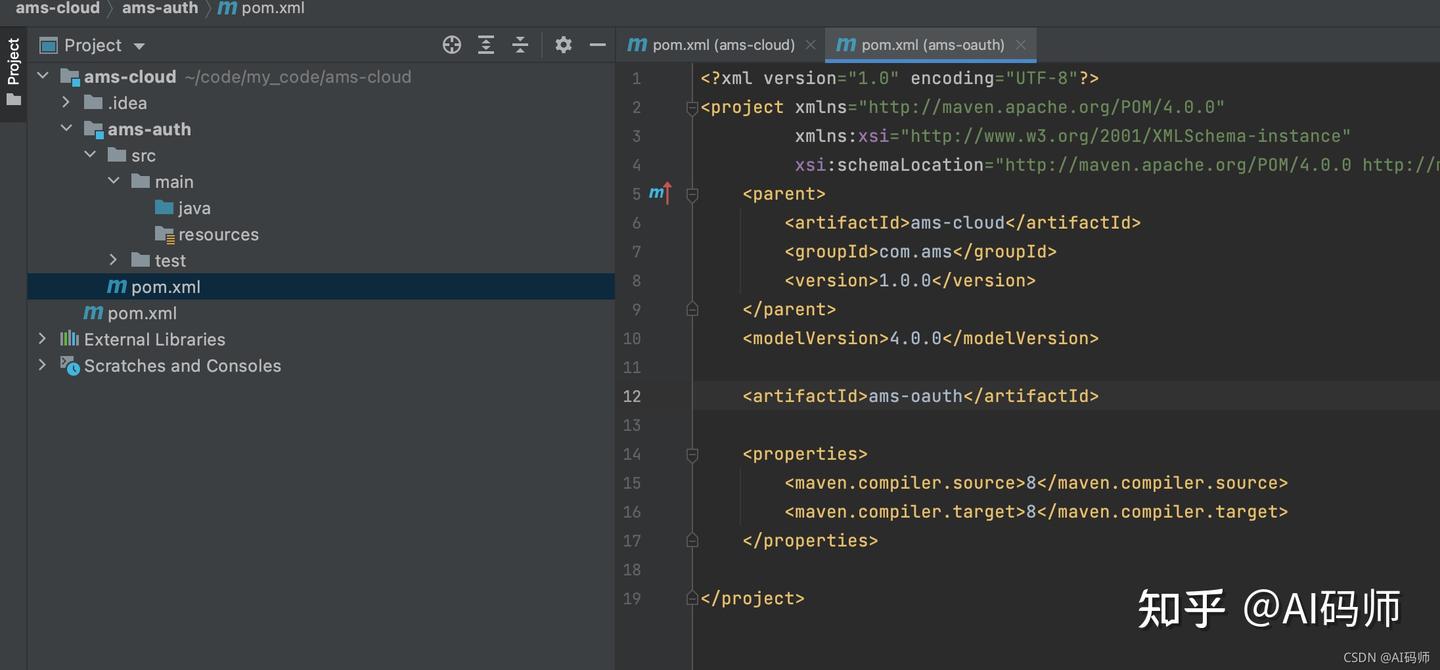Click the Expand All icon in Project toolbar

tap(486, 45)
